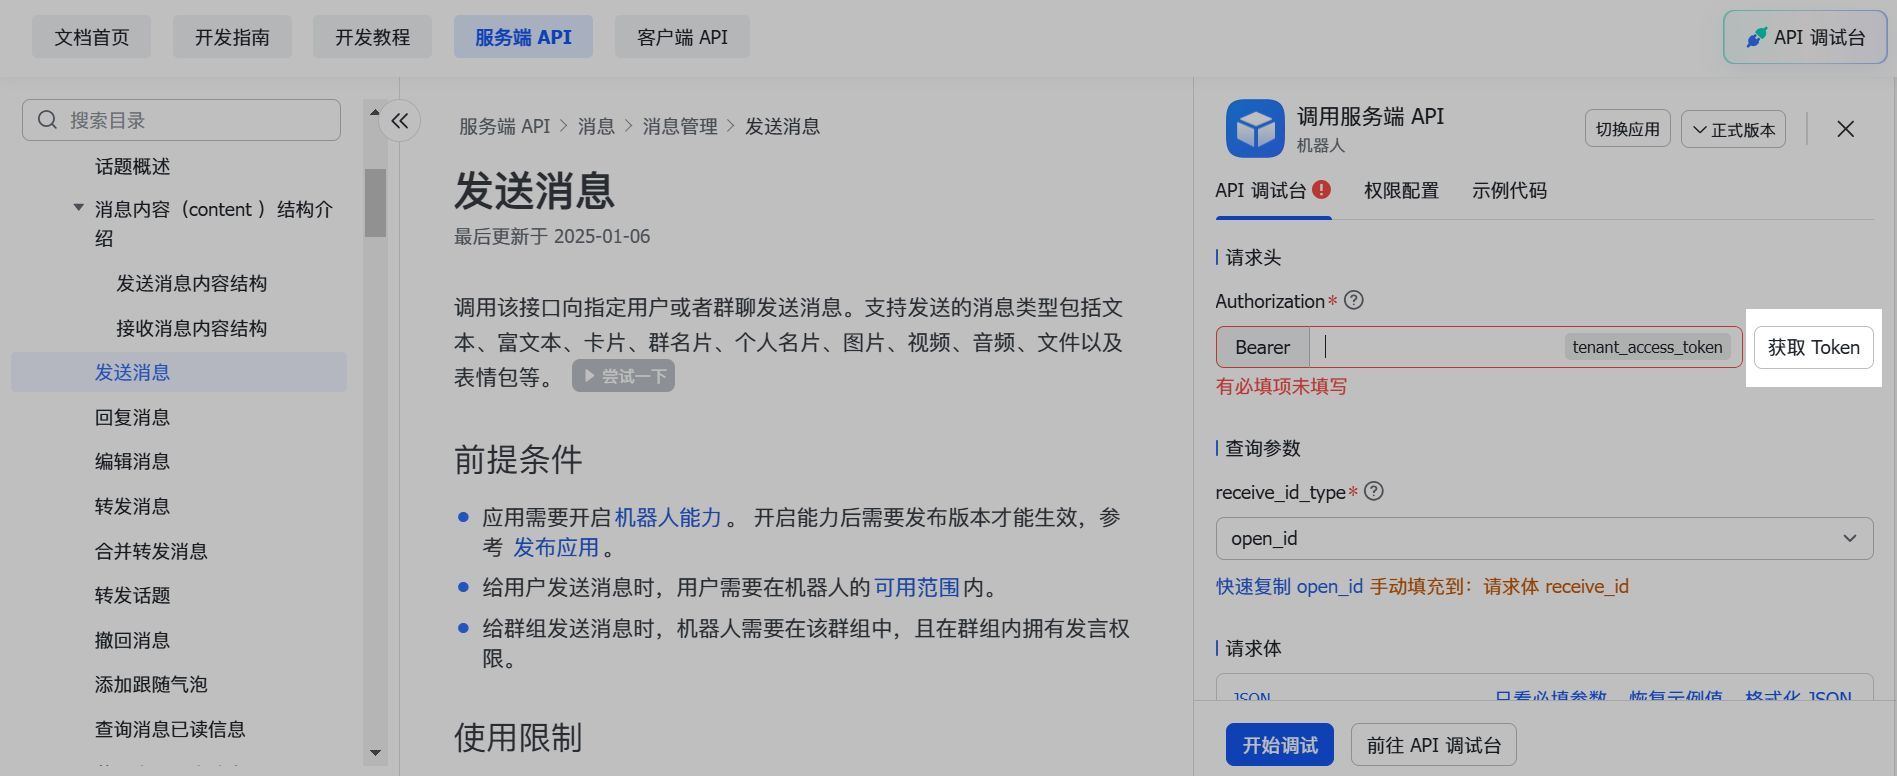
Task: Switch to the 示例代码 tab
Action: [x=1508, y=190]
